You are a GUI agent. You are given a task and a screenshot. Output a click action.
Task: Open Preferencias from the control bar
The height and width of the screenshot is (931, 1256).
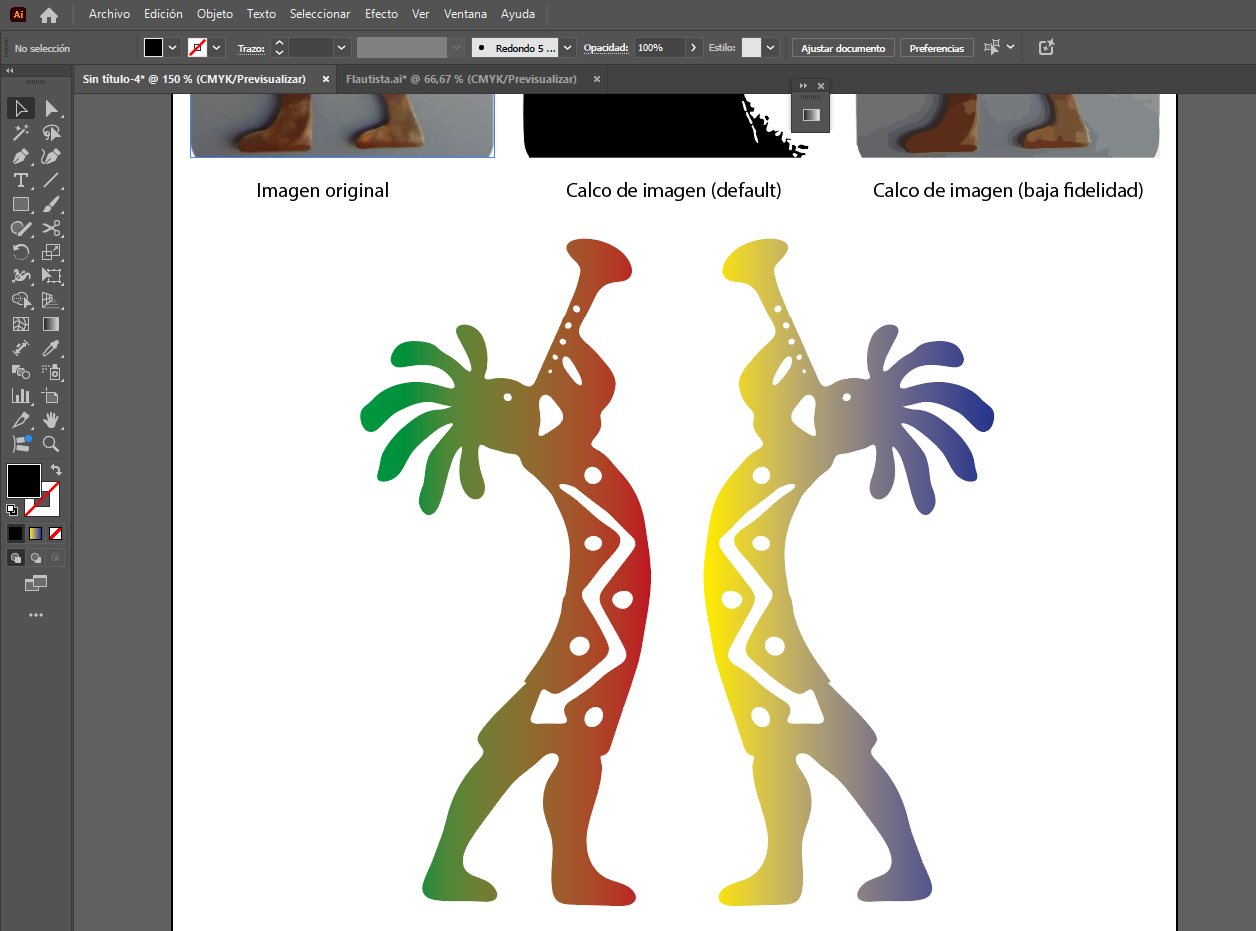tap(936, 47)
